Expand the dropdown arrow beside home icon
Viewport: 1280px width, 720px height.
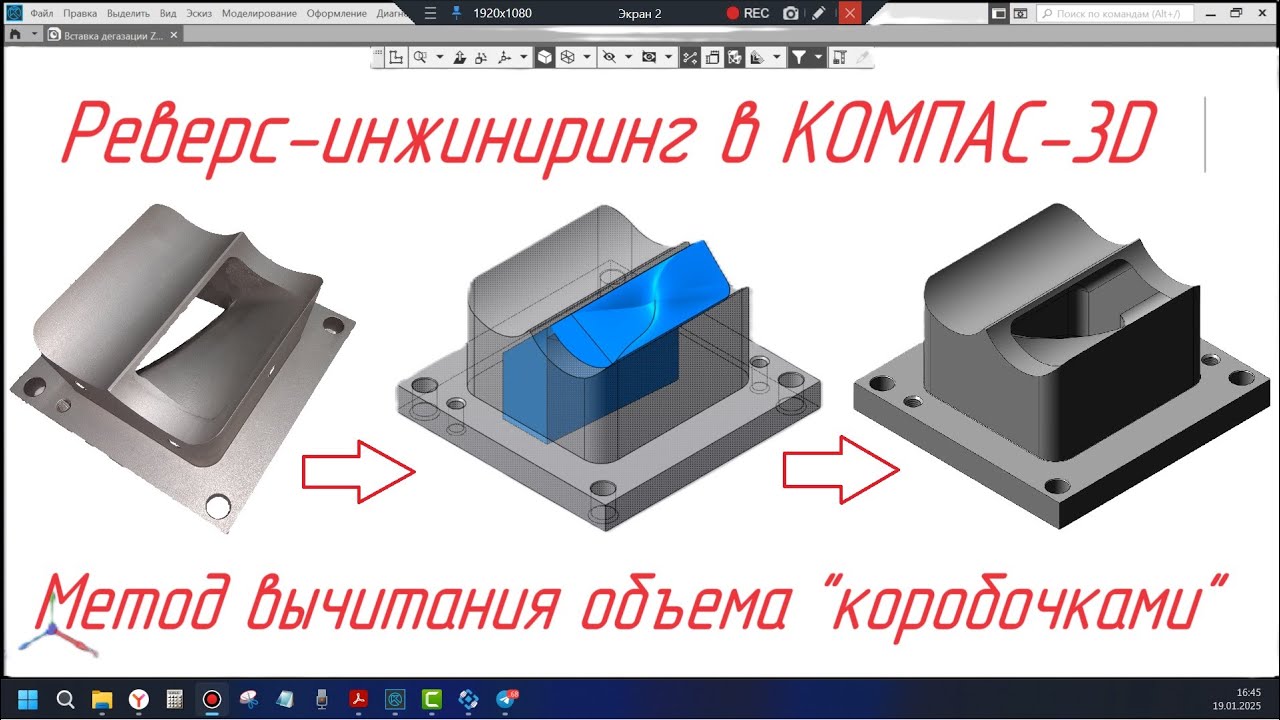(x=35, y=34)
